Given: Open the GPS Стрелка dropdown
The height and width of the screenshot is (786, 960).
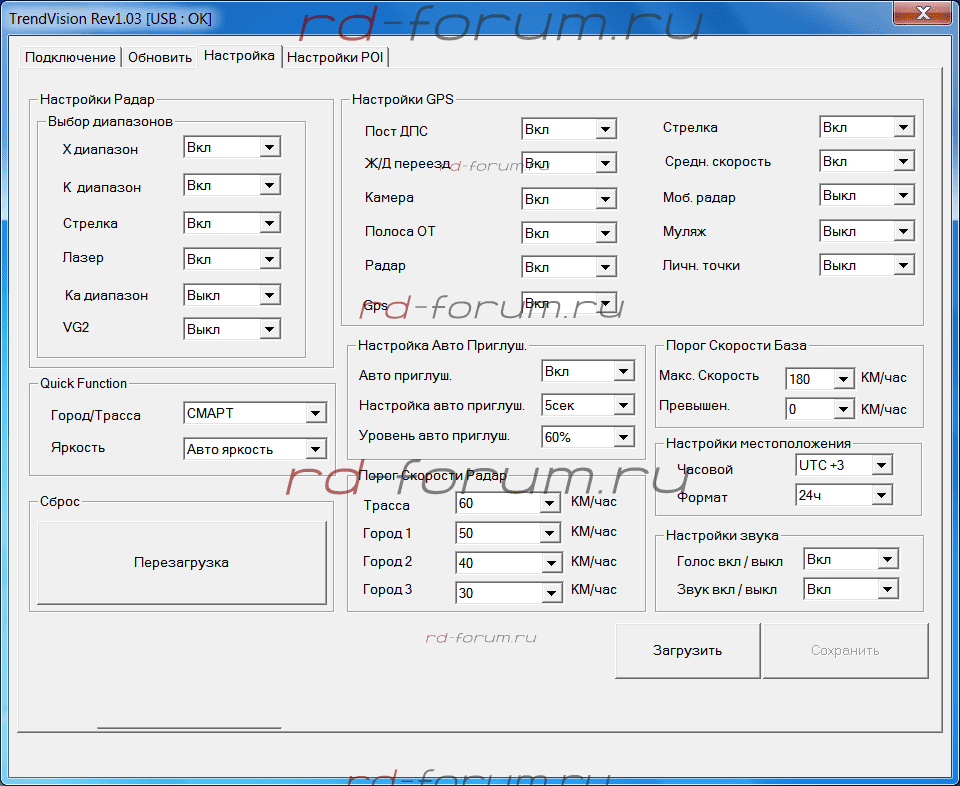Looking at the screenshot, I should pyautogui.click(x=867, y=127).
